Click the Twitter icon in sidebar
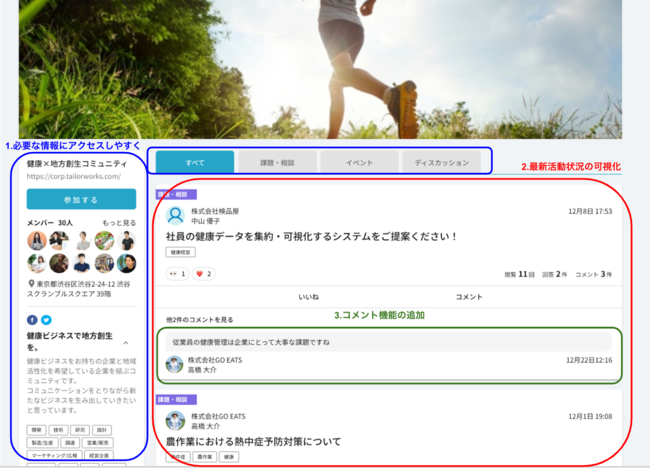Viewport: 650px width, 468px height. pos(46,320)
